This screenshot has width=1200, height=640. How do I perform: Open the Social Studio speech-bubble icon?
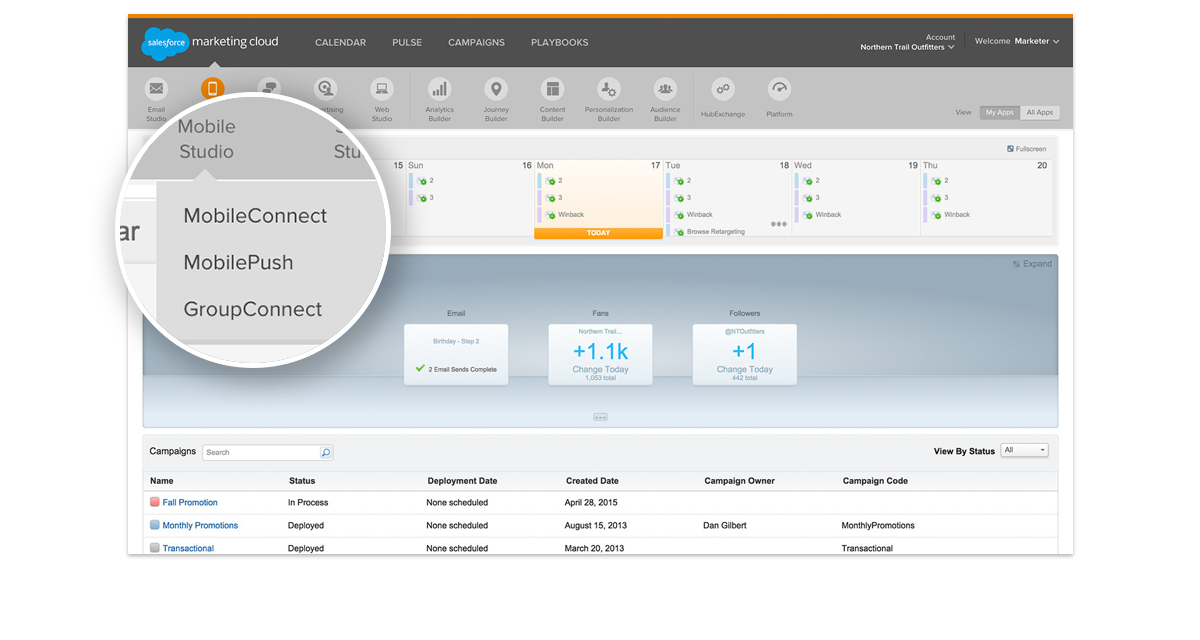coord(269,88)
